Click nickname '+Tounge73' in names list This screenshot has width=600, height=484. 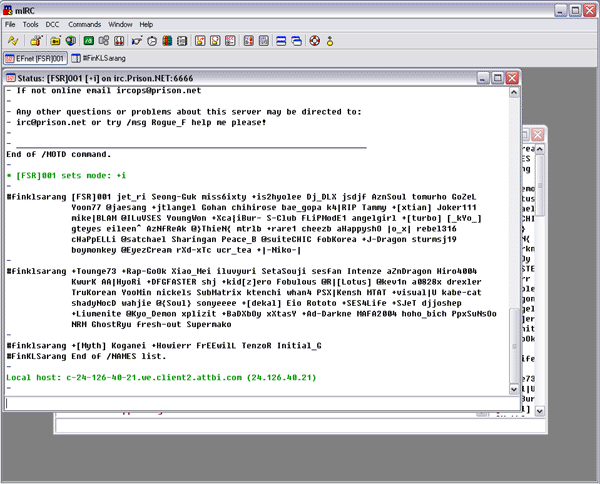click(x=94, y=271)
